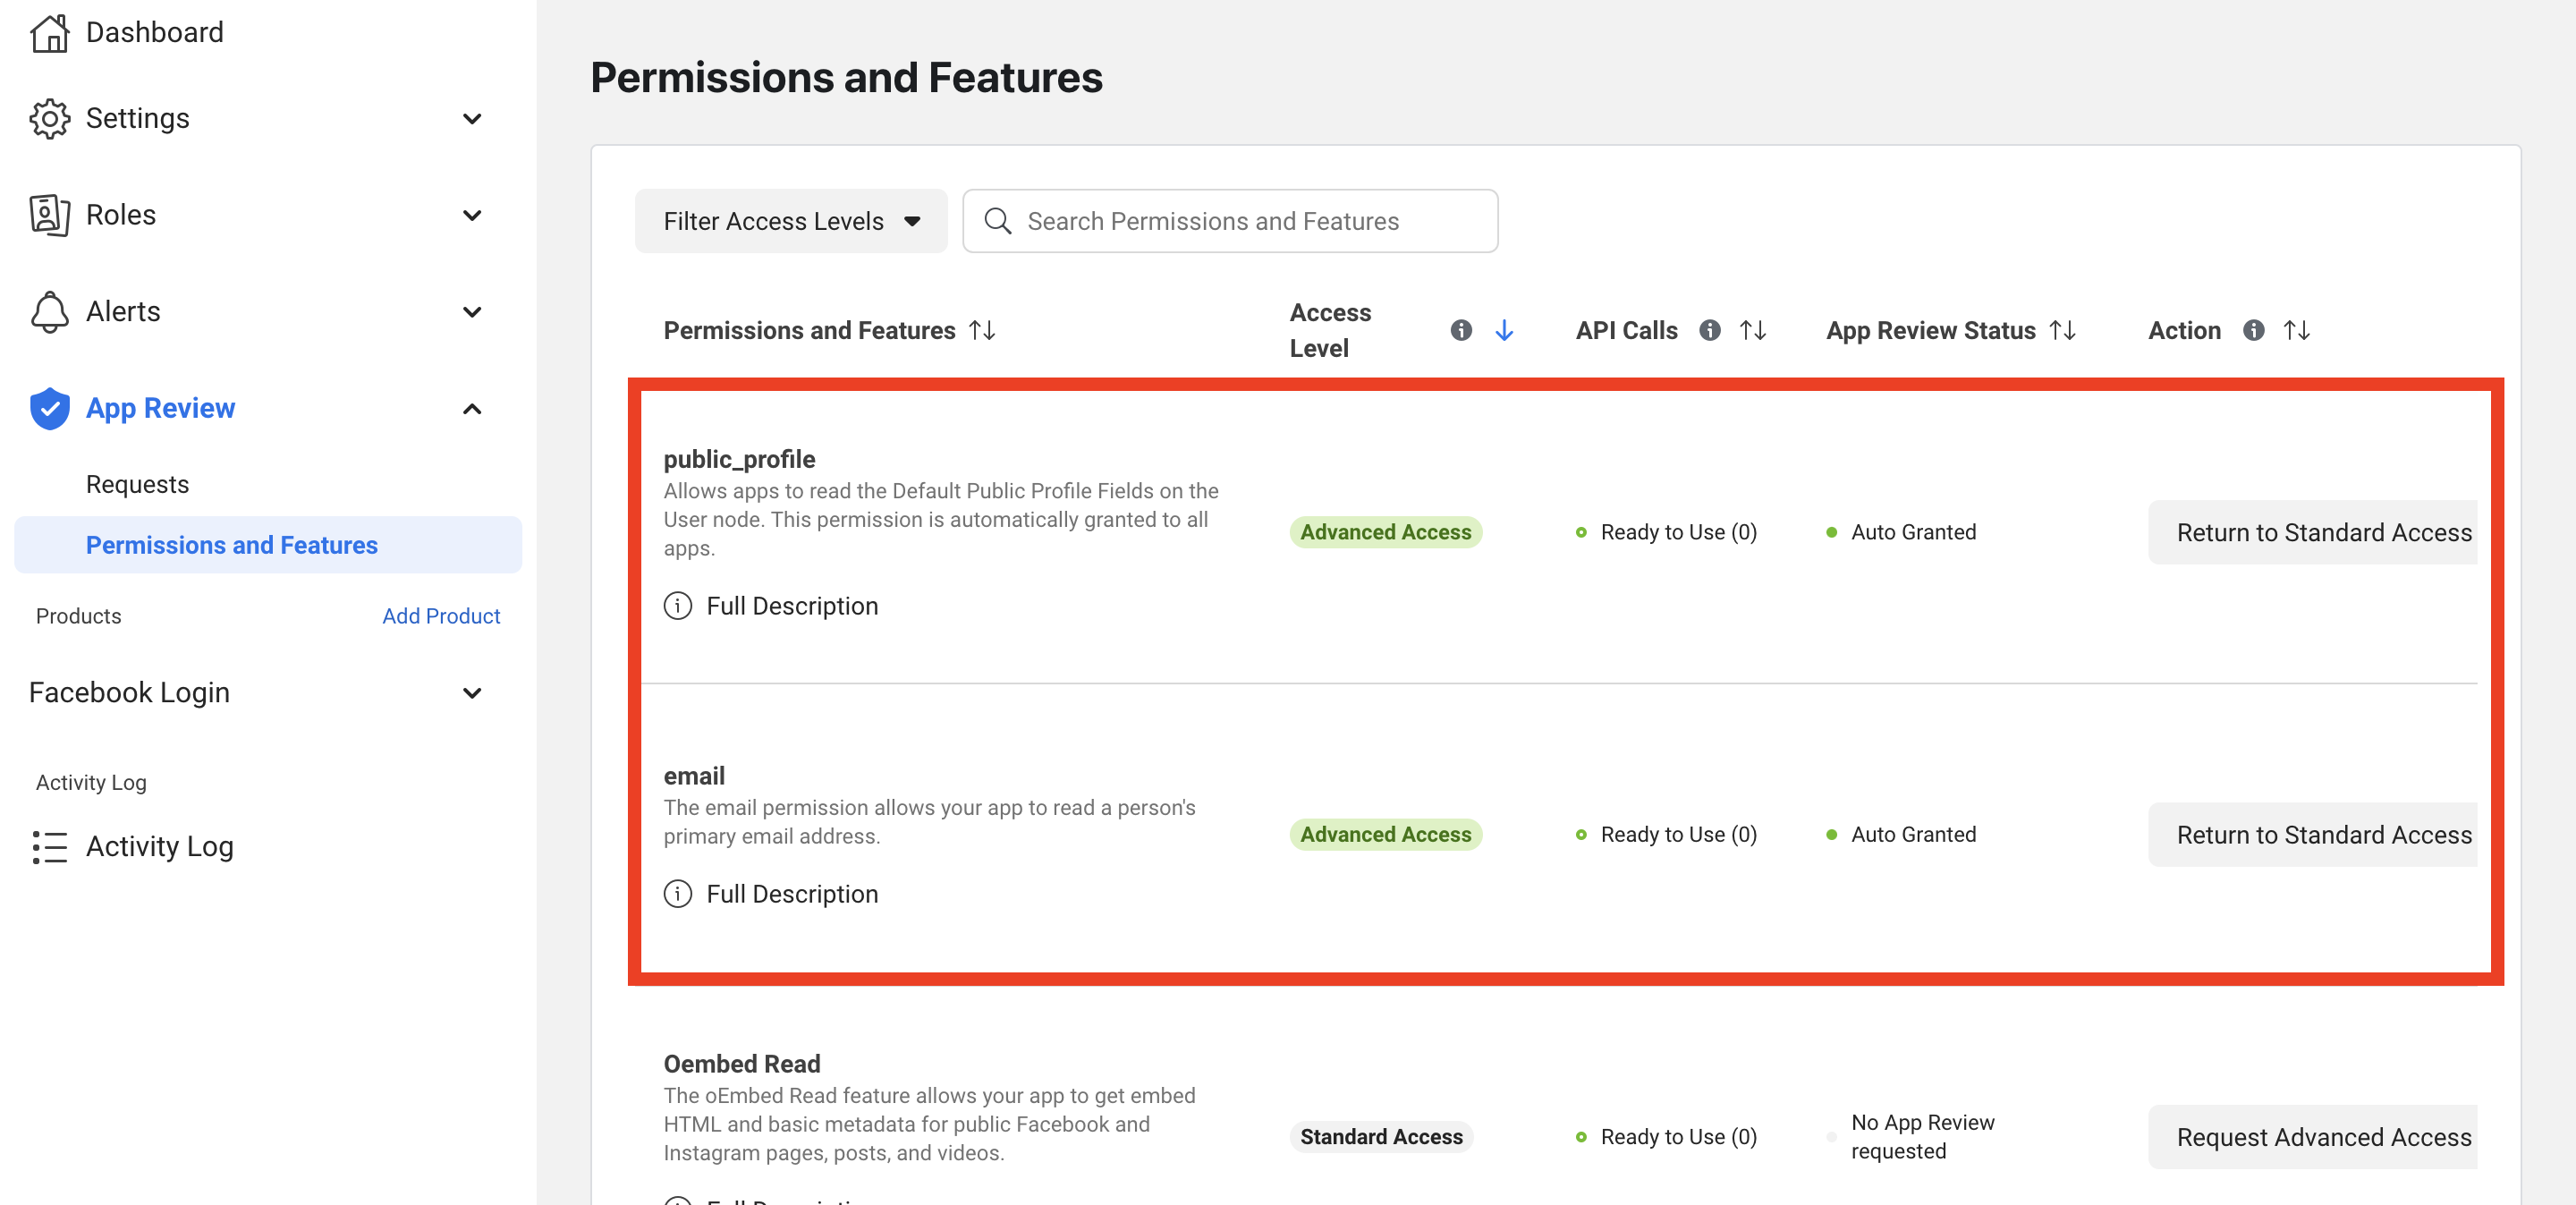Click the API Calls info icon

[x=1709, y=330]
